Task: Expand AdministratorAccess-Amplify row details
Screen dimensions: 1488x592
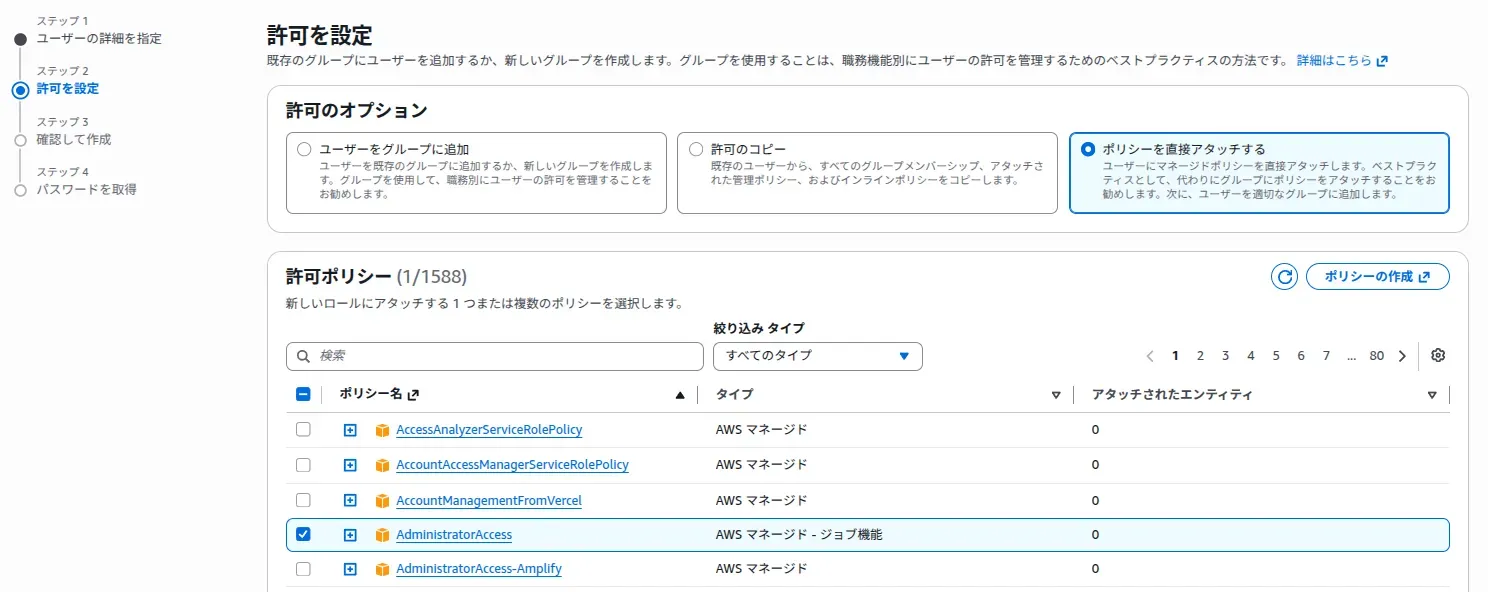Action: [x=350, y=569]
